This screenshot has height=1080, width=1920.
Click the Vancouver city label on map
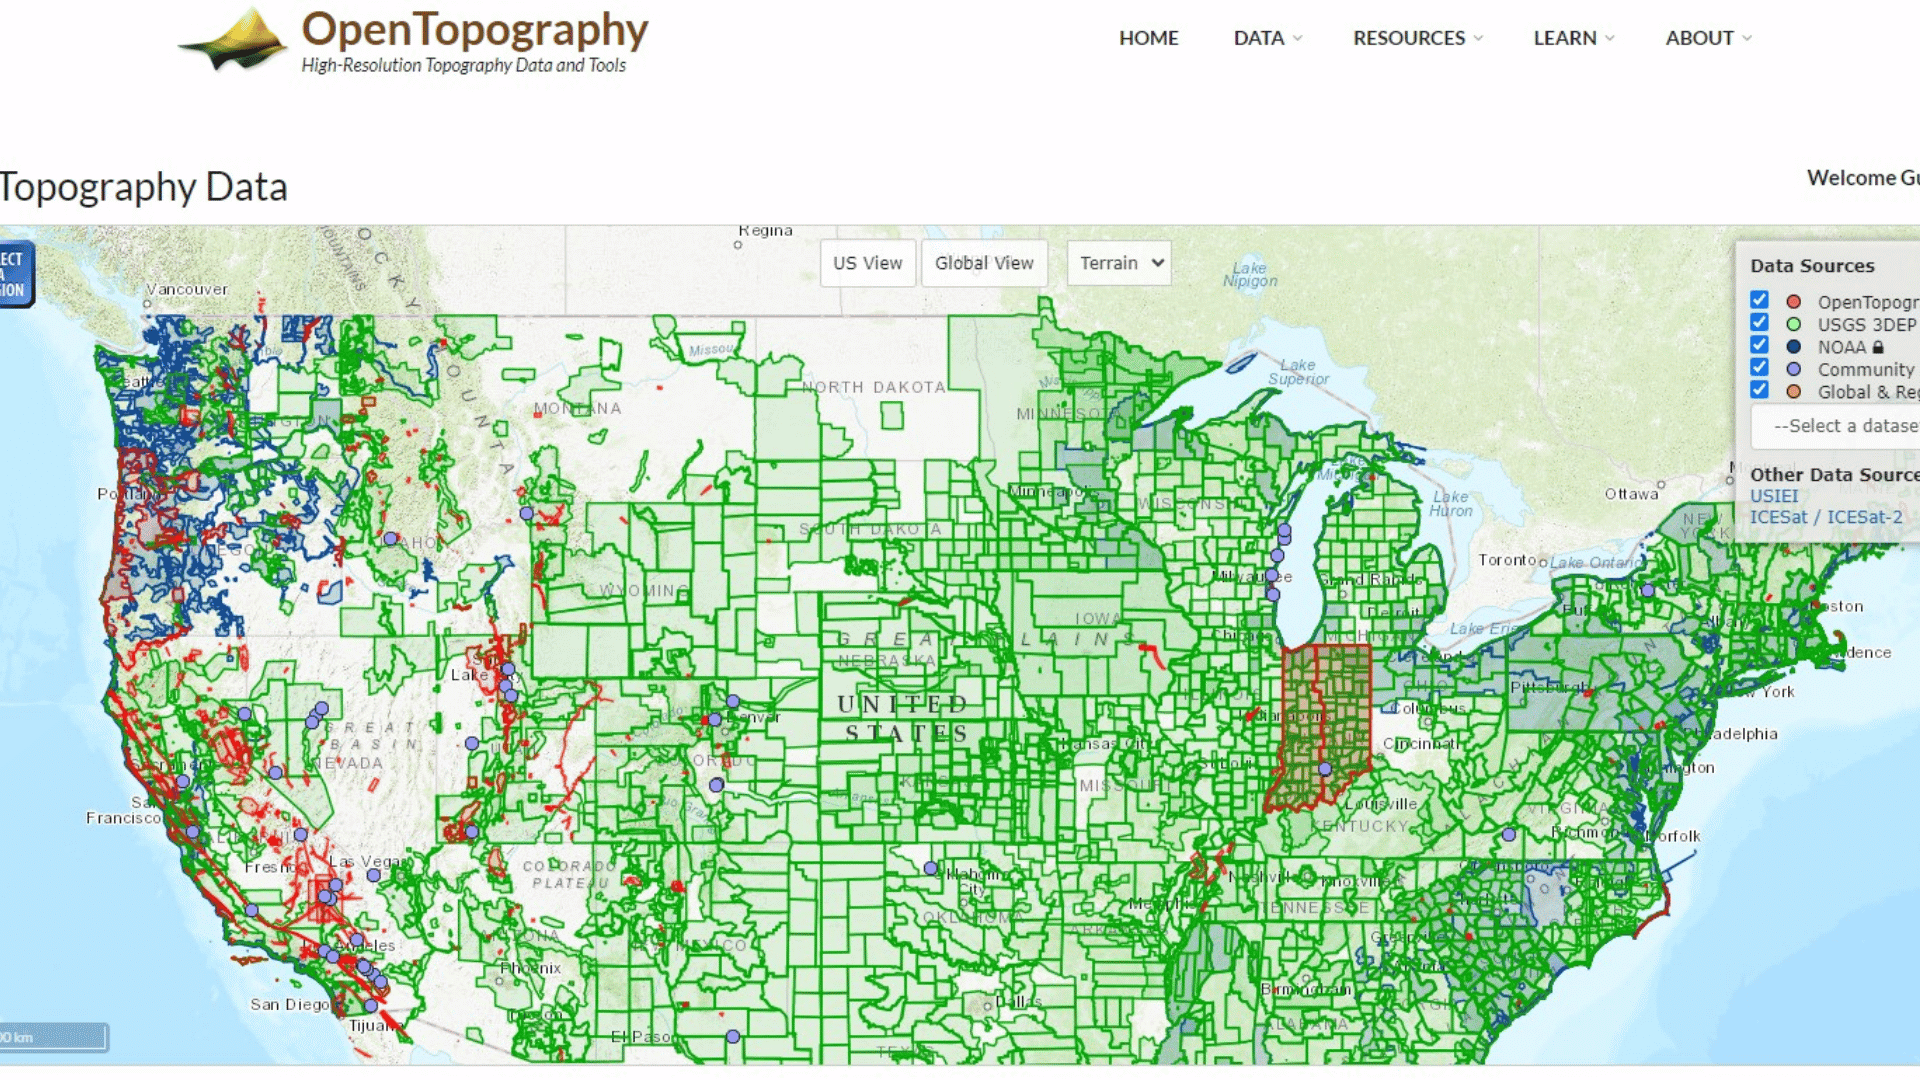(x=187, y=289)
